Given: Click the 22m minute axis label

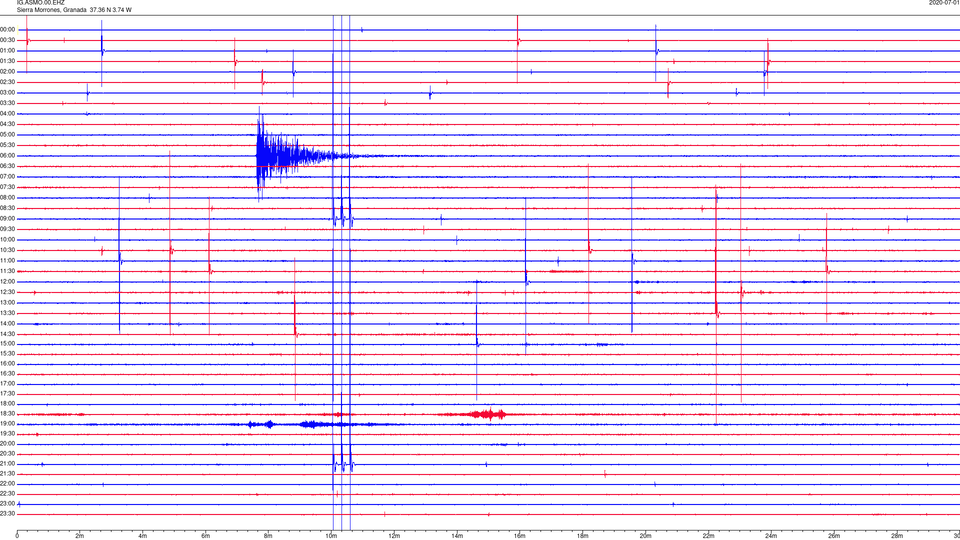Looking at the screenshot, I should pos(708,536).
